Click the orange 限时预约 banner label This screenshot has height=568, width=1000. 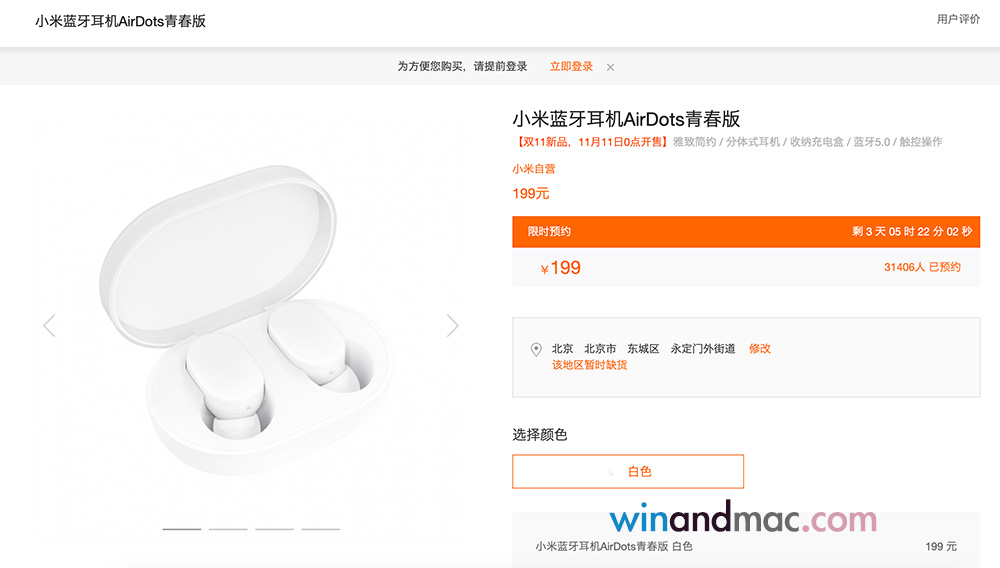(550, 231)
